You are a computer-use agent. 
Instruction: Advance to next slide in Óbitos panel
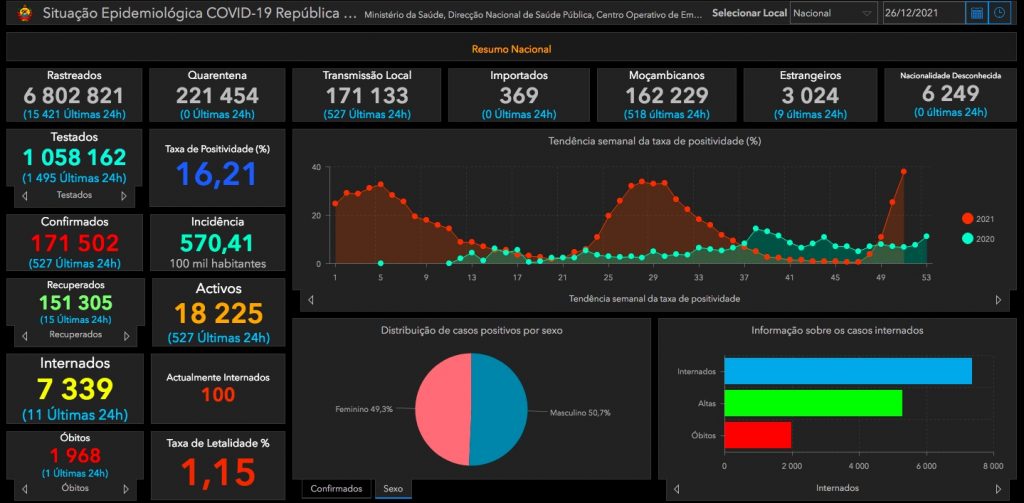click(x=126, y=489)
